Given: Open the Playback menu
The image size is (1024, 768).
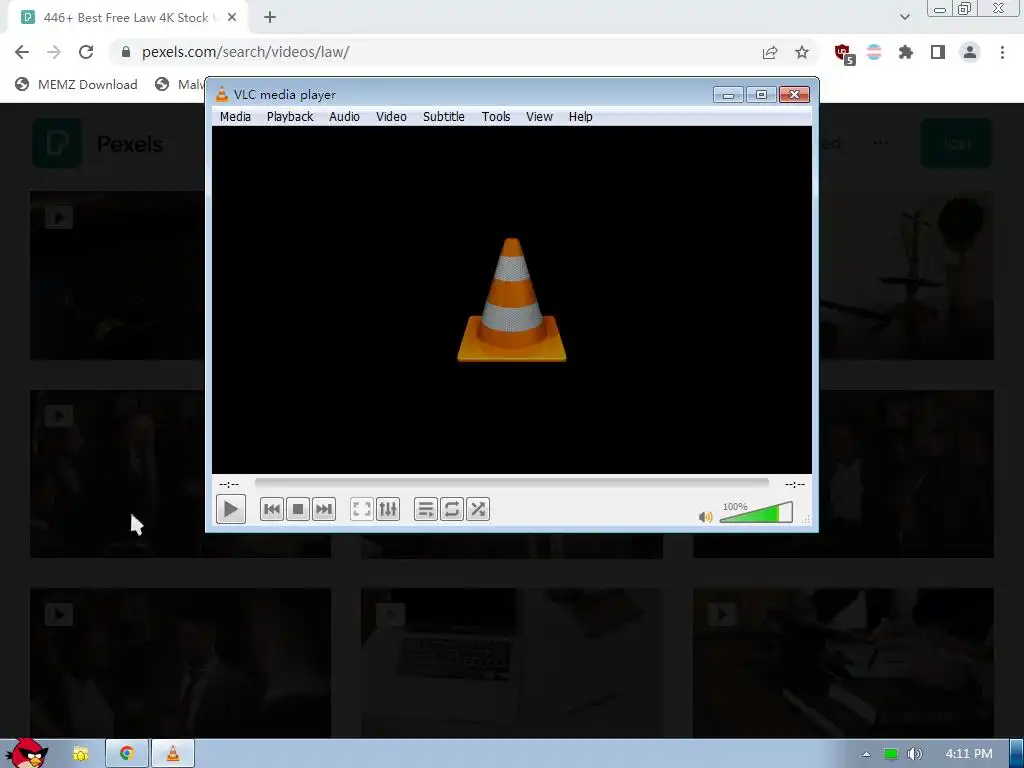Looking at the screenshot, I should (290, 116).
